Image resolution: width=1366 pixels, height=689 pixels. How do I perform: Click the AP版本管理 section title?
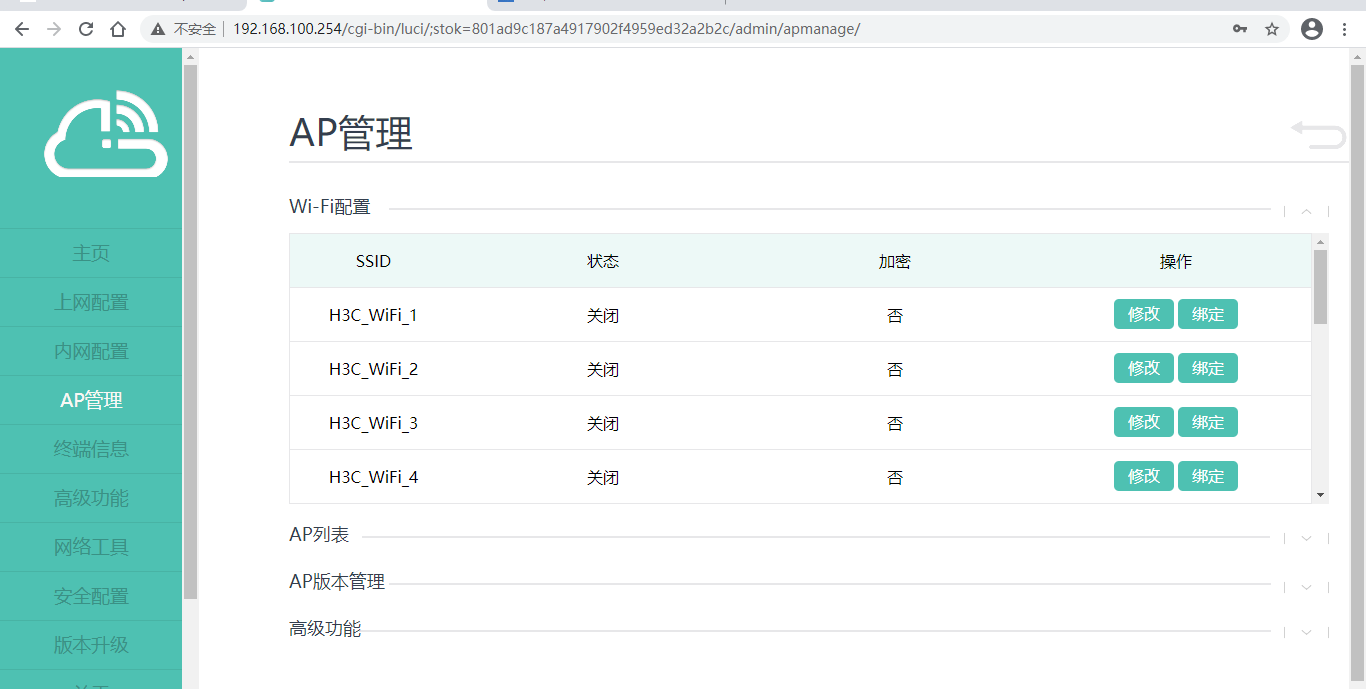tap(337, 582)
